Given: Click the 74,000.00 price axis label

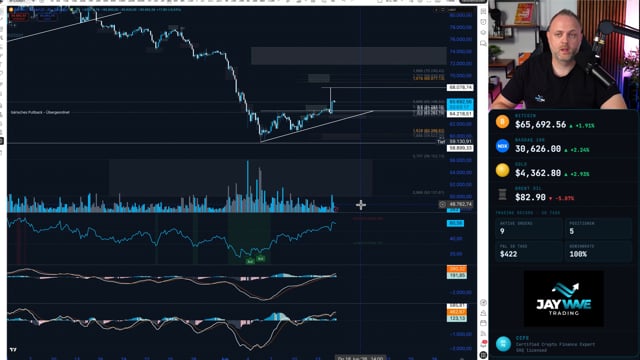Looking at the screenshot, I should pyautogui.click(x=460, y=51).
